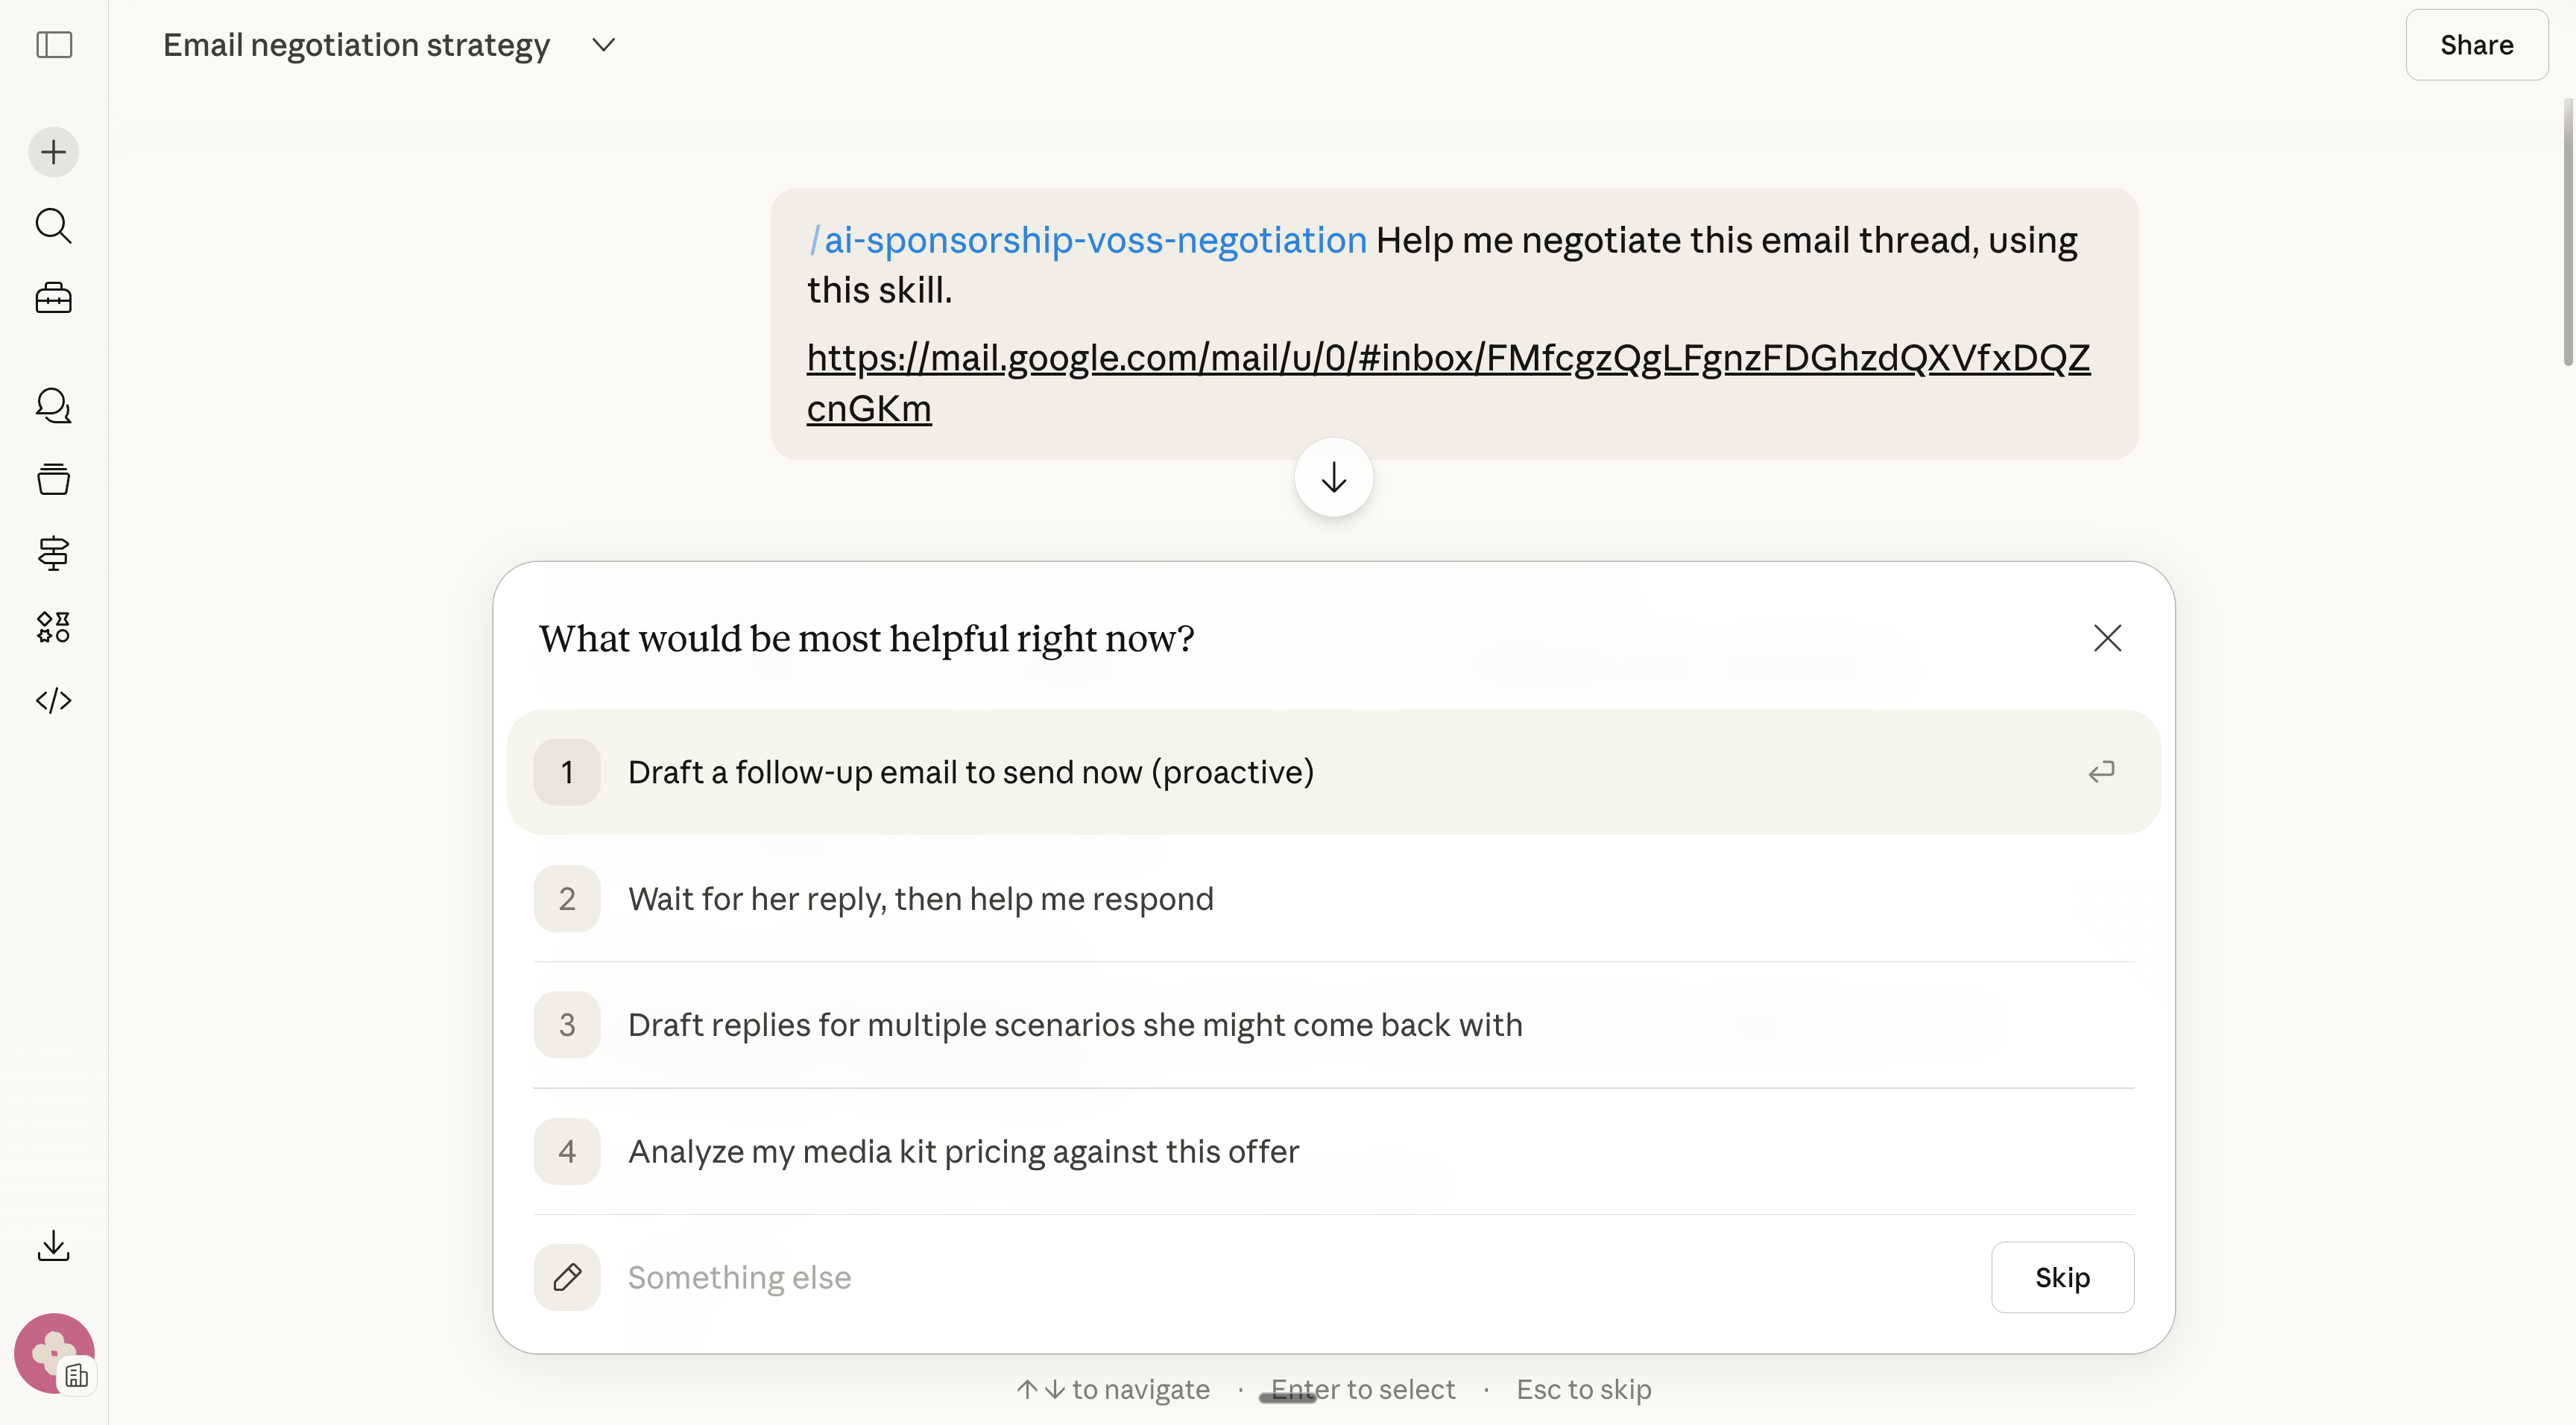Open the chats speech-bubble icon

point(54,405)
